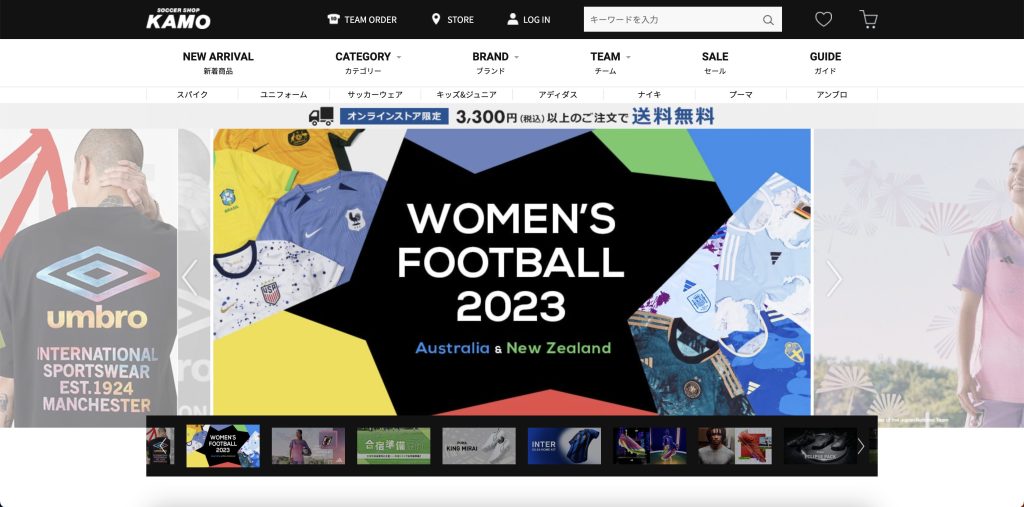
Task: Click the スパイク quick link
Action: [192, 94]
